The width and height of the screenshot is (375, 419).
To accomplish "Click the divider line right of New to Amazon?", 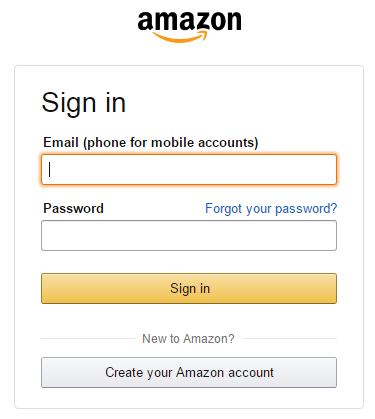I will point(290,339).
